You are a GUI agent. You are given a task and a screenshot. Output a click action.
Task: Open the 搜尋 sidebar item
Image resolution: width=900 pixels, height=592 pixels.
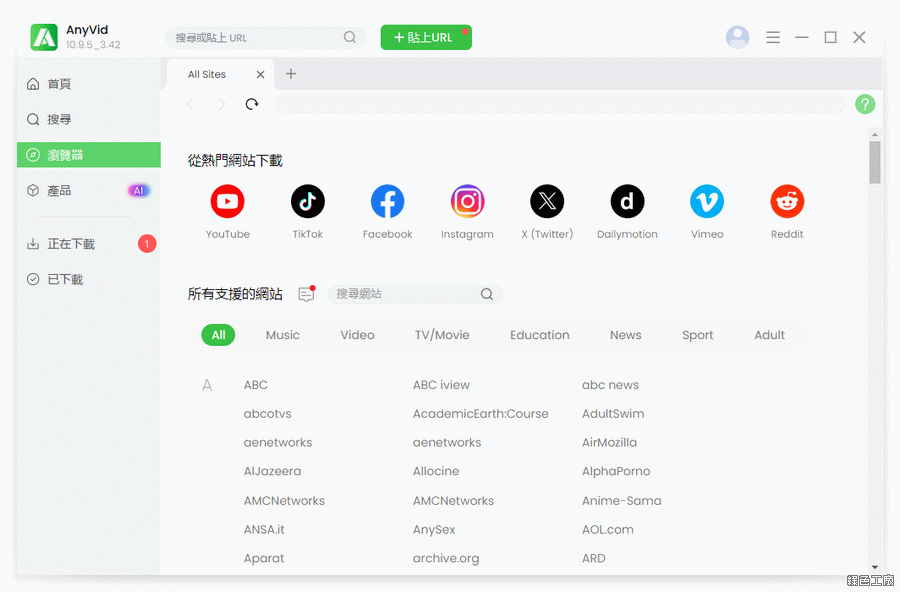pos(59,119)
